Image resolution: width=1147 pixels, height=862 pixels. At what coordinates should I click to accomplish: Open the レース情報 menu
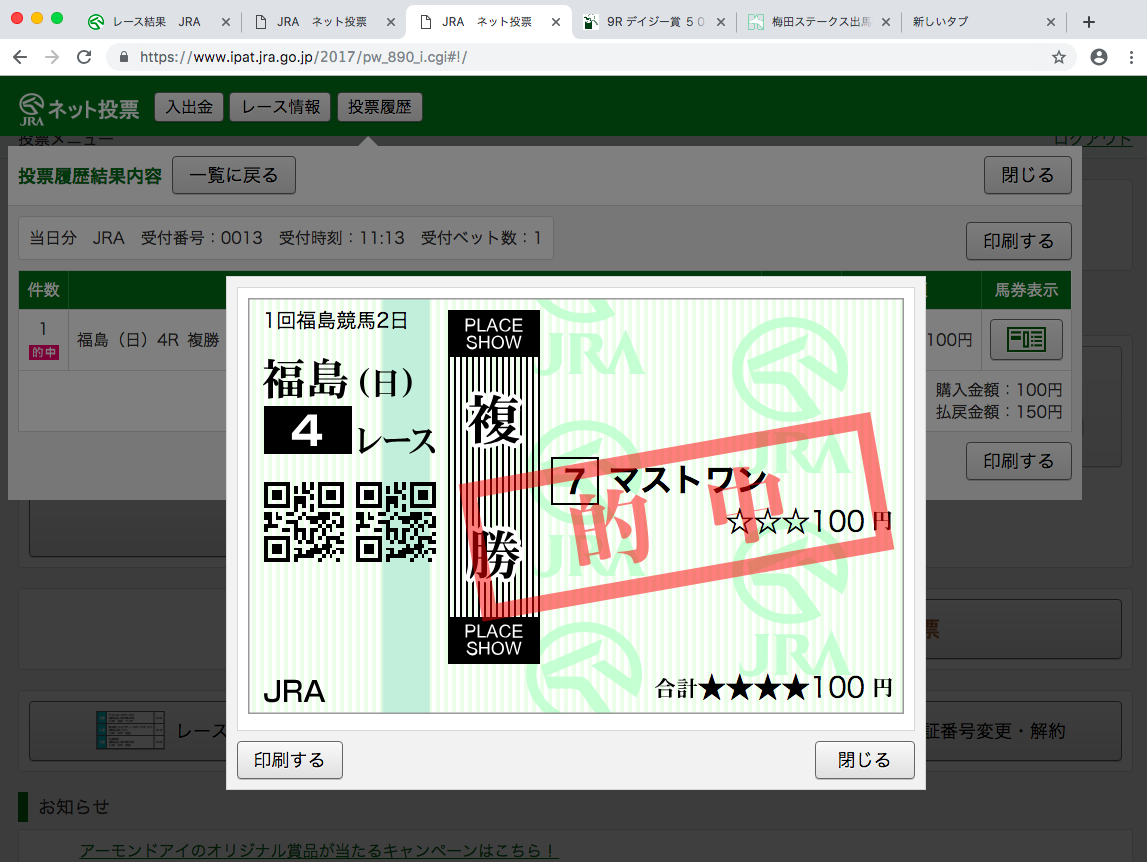(x=280, y=107)
